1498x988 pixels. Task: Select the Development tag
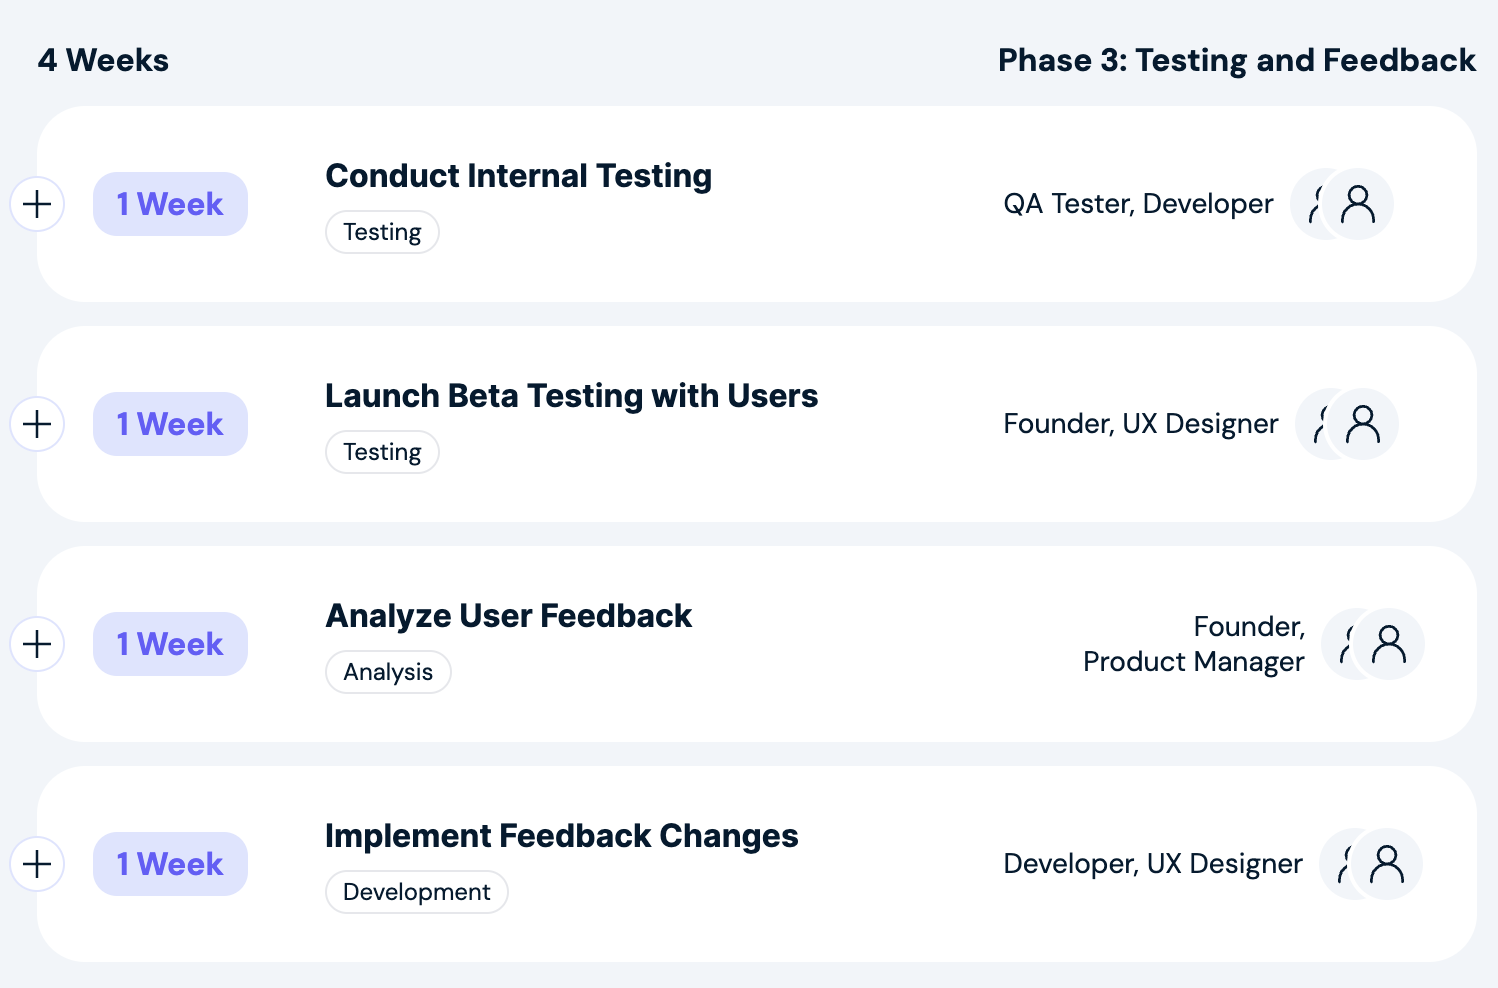[416, 892]
